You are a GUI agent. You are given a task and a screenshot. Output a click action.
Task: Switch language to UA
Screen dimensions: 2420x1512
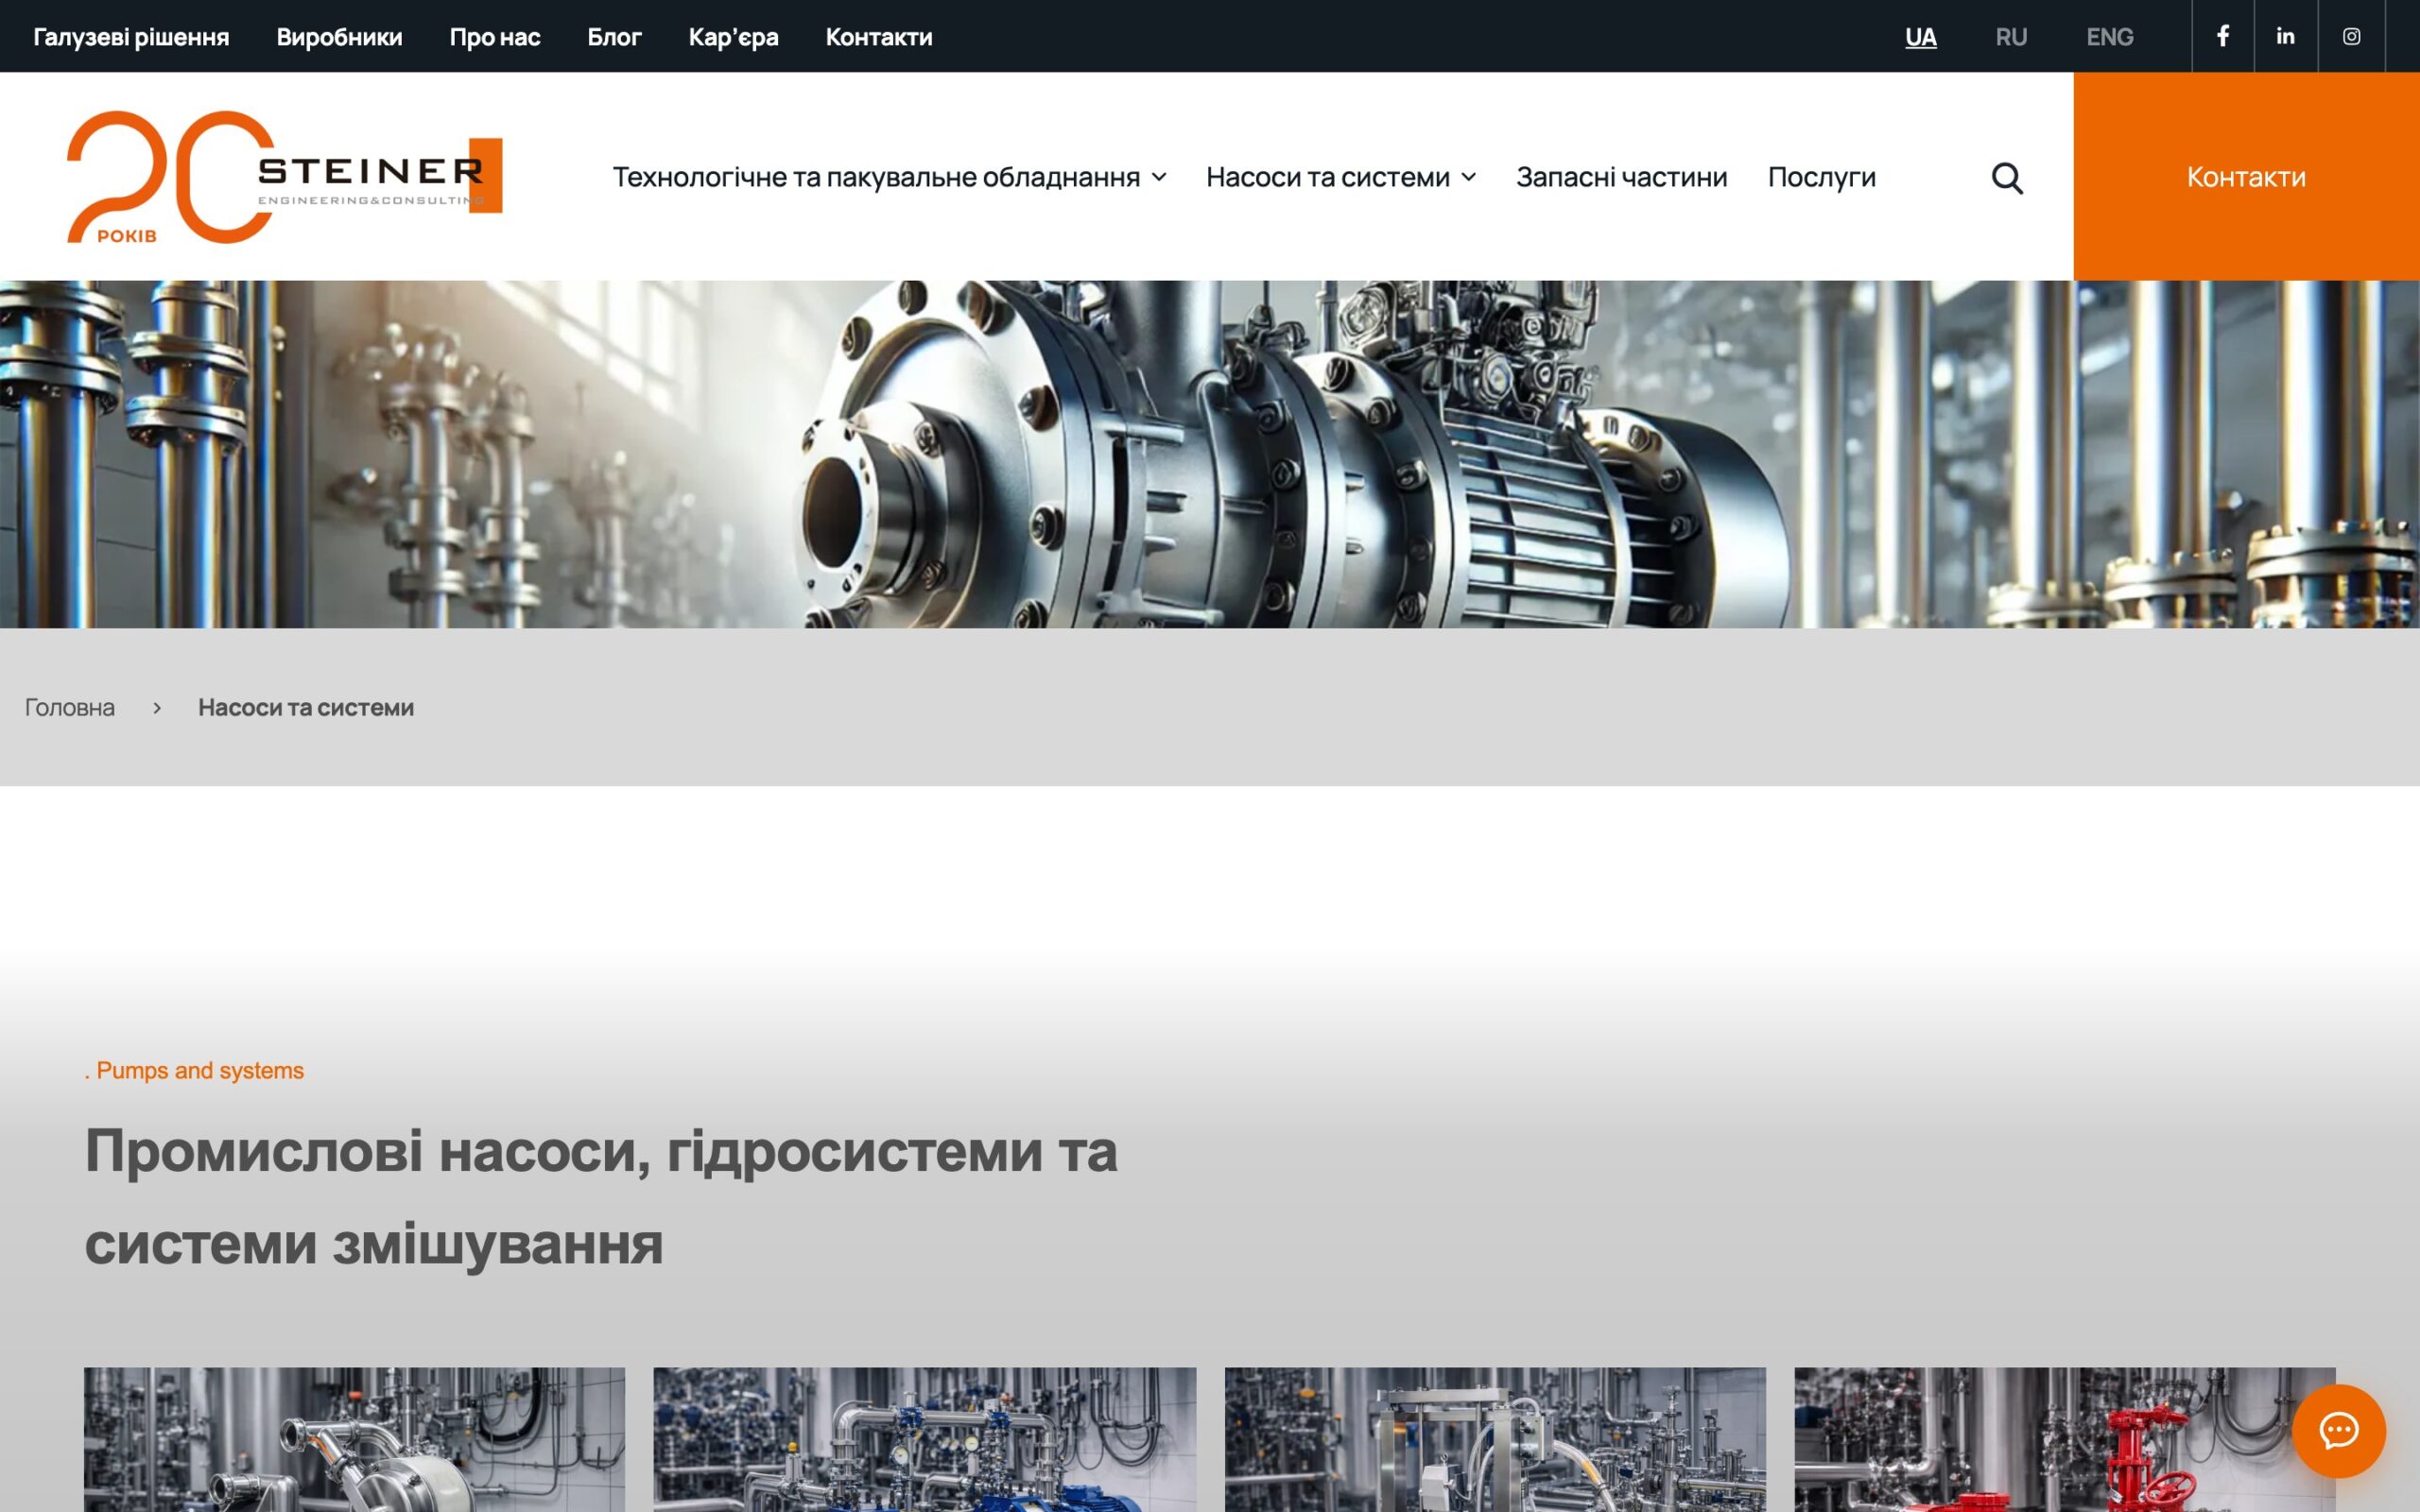(1920, 37)
